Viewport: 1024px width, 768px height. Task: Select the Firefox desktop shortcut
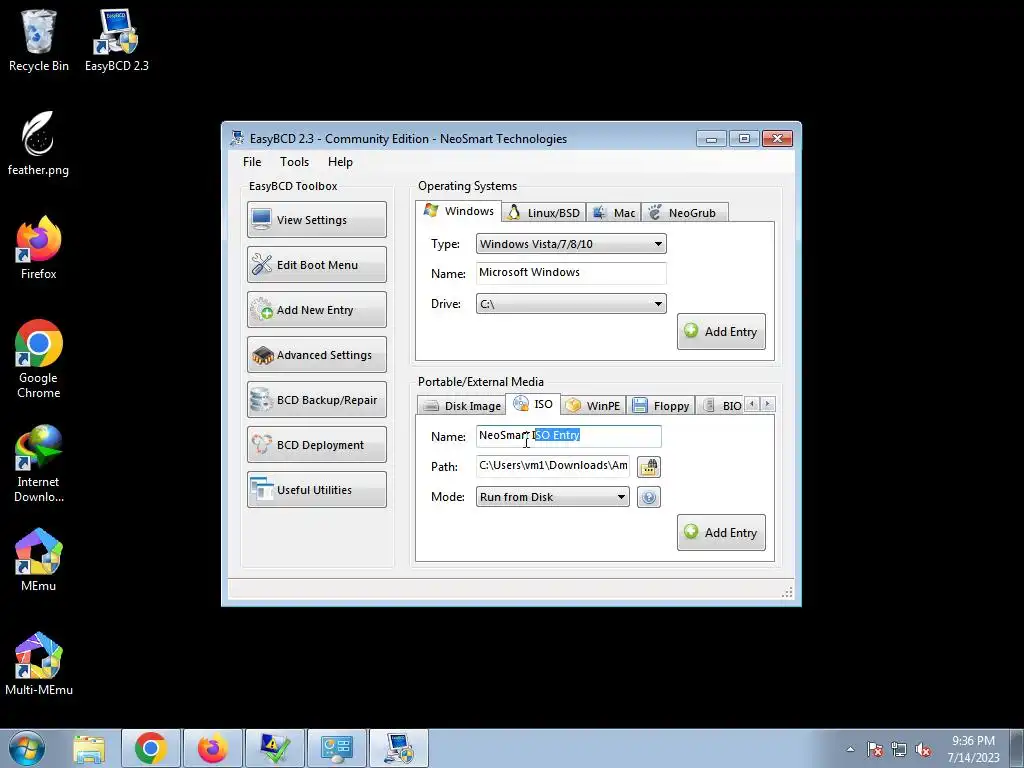(x=38, y=248)
